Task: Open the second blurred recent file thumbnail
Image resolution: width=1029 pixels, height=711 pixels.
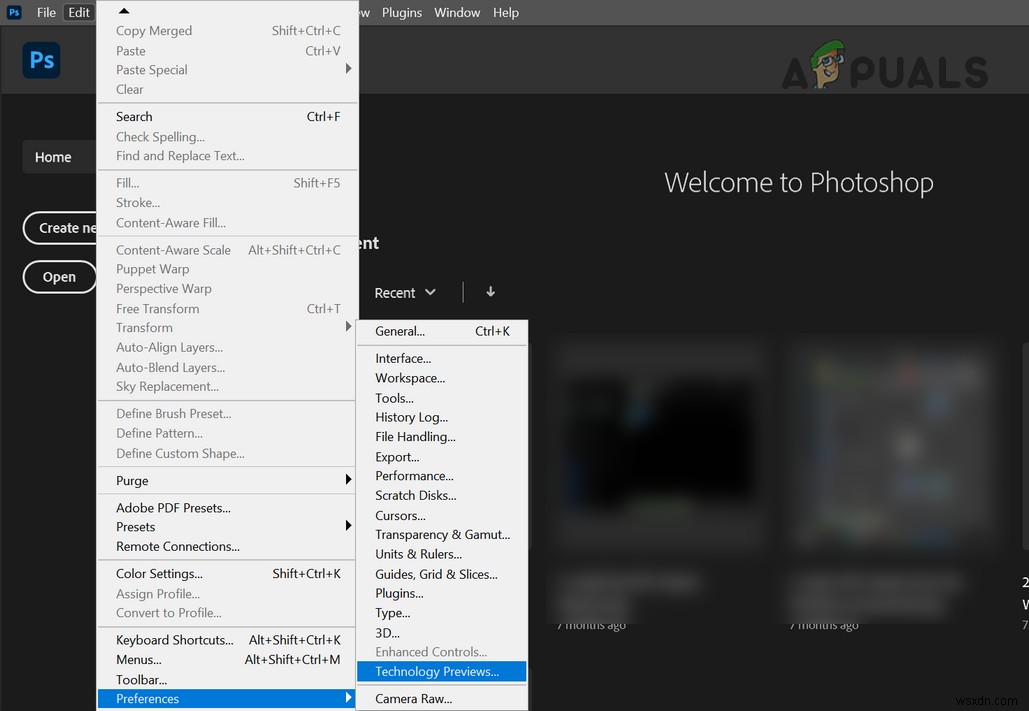Action: [x=893, y=446]
